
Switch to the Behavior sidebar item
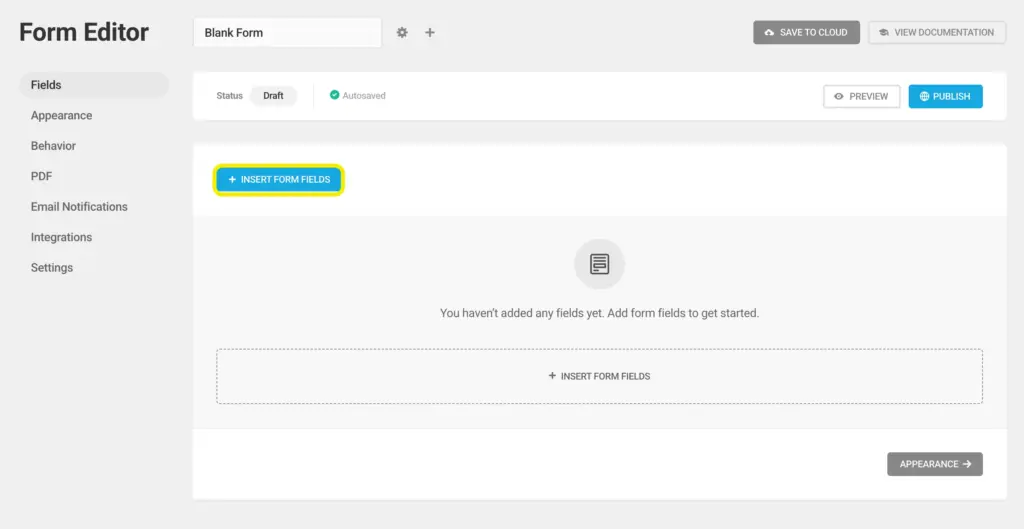[x=53, y=146]
